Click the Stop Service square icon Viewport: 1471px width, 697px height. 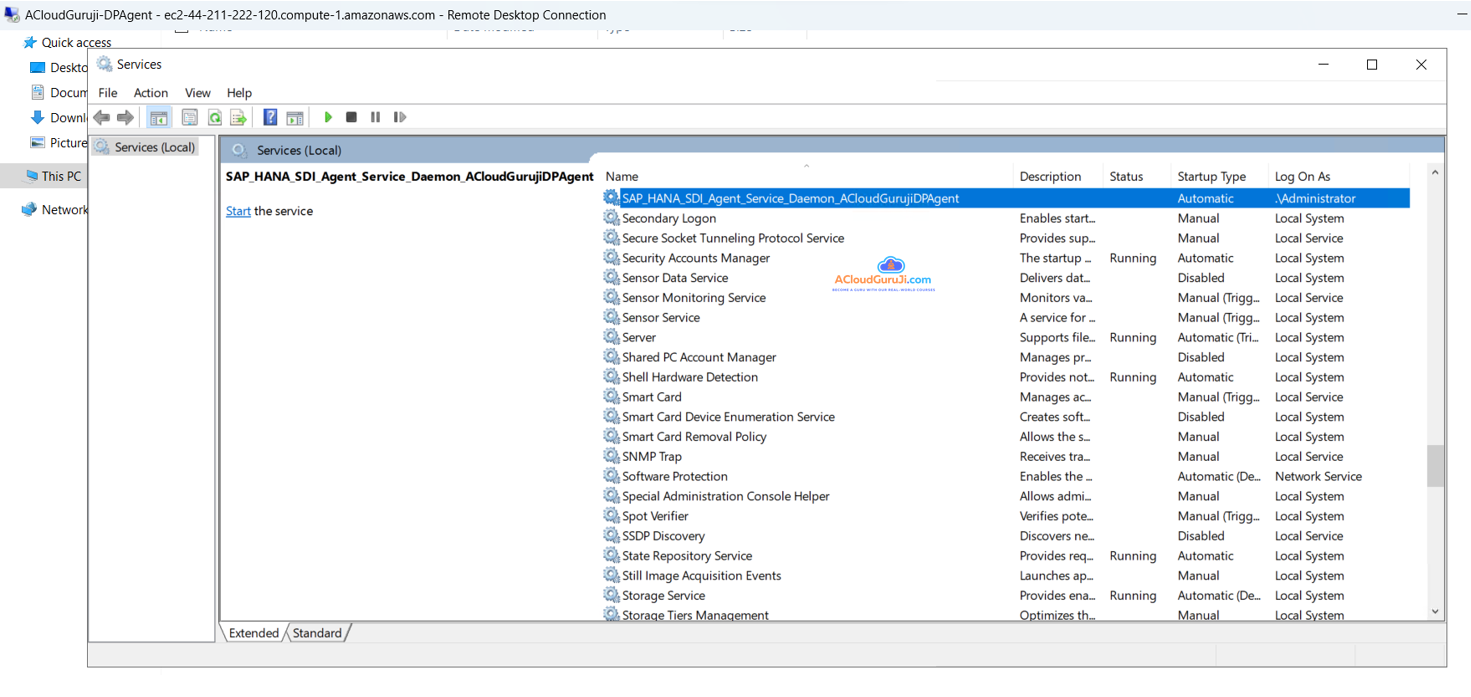pos(351,118)
